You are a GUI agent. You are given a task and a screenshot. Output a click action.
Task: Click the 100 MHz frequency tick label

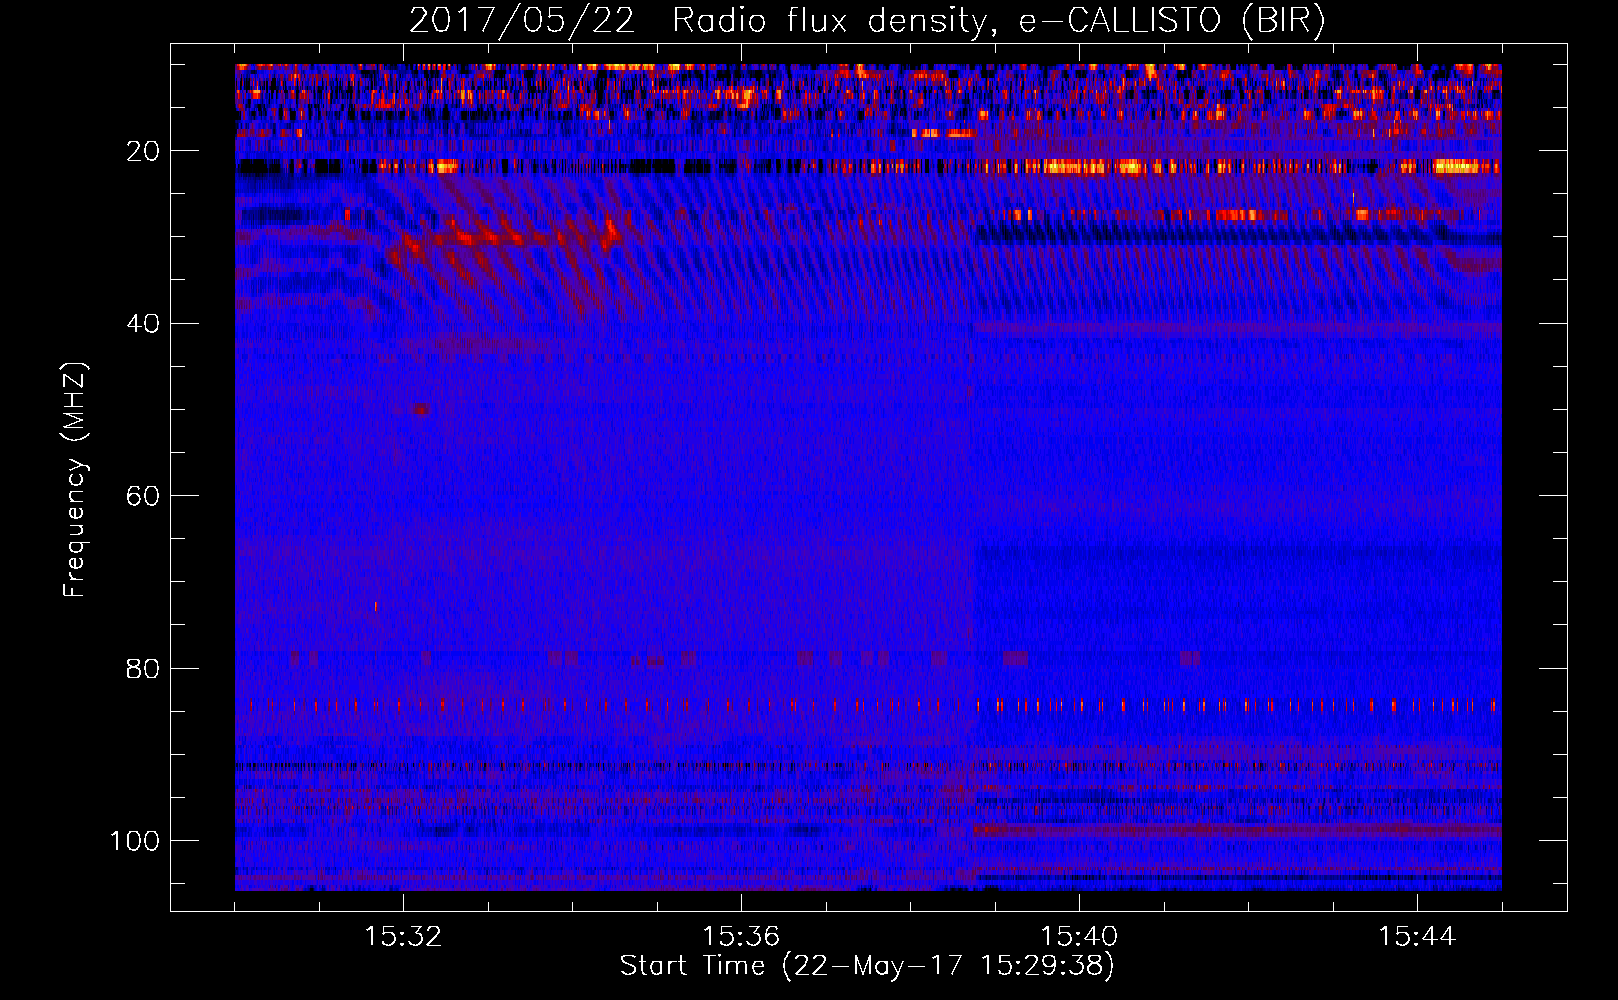pyautogui.click(x=135, y=841)
